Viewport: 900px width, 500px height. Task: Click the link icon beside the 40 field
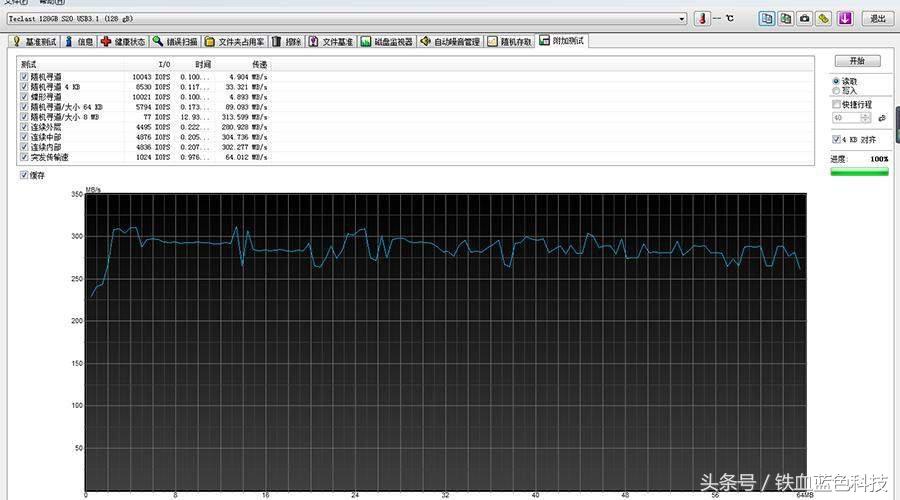point(882,118)
